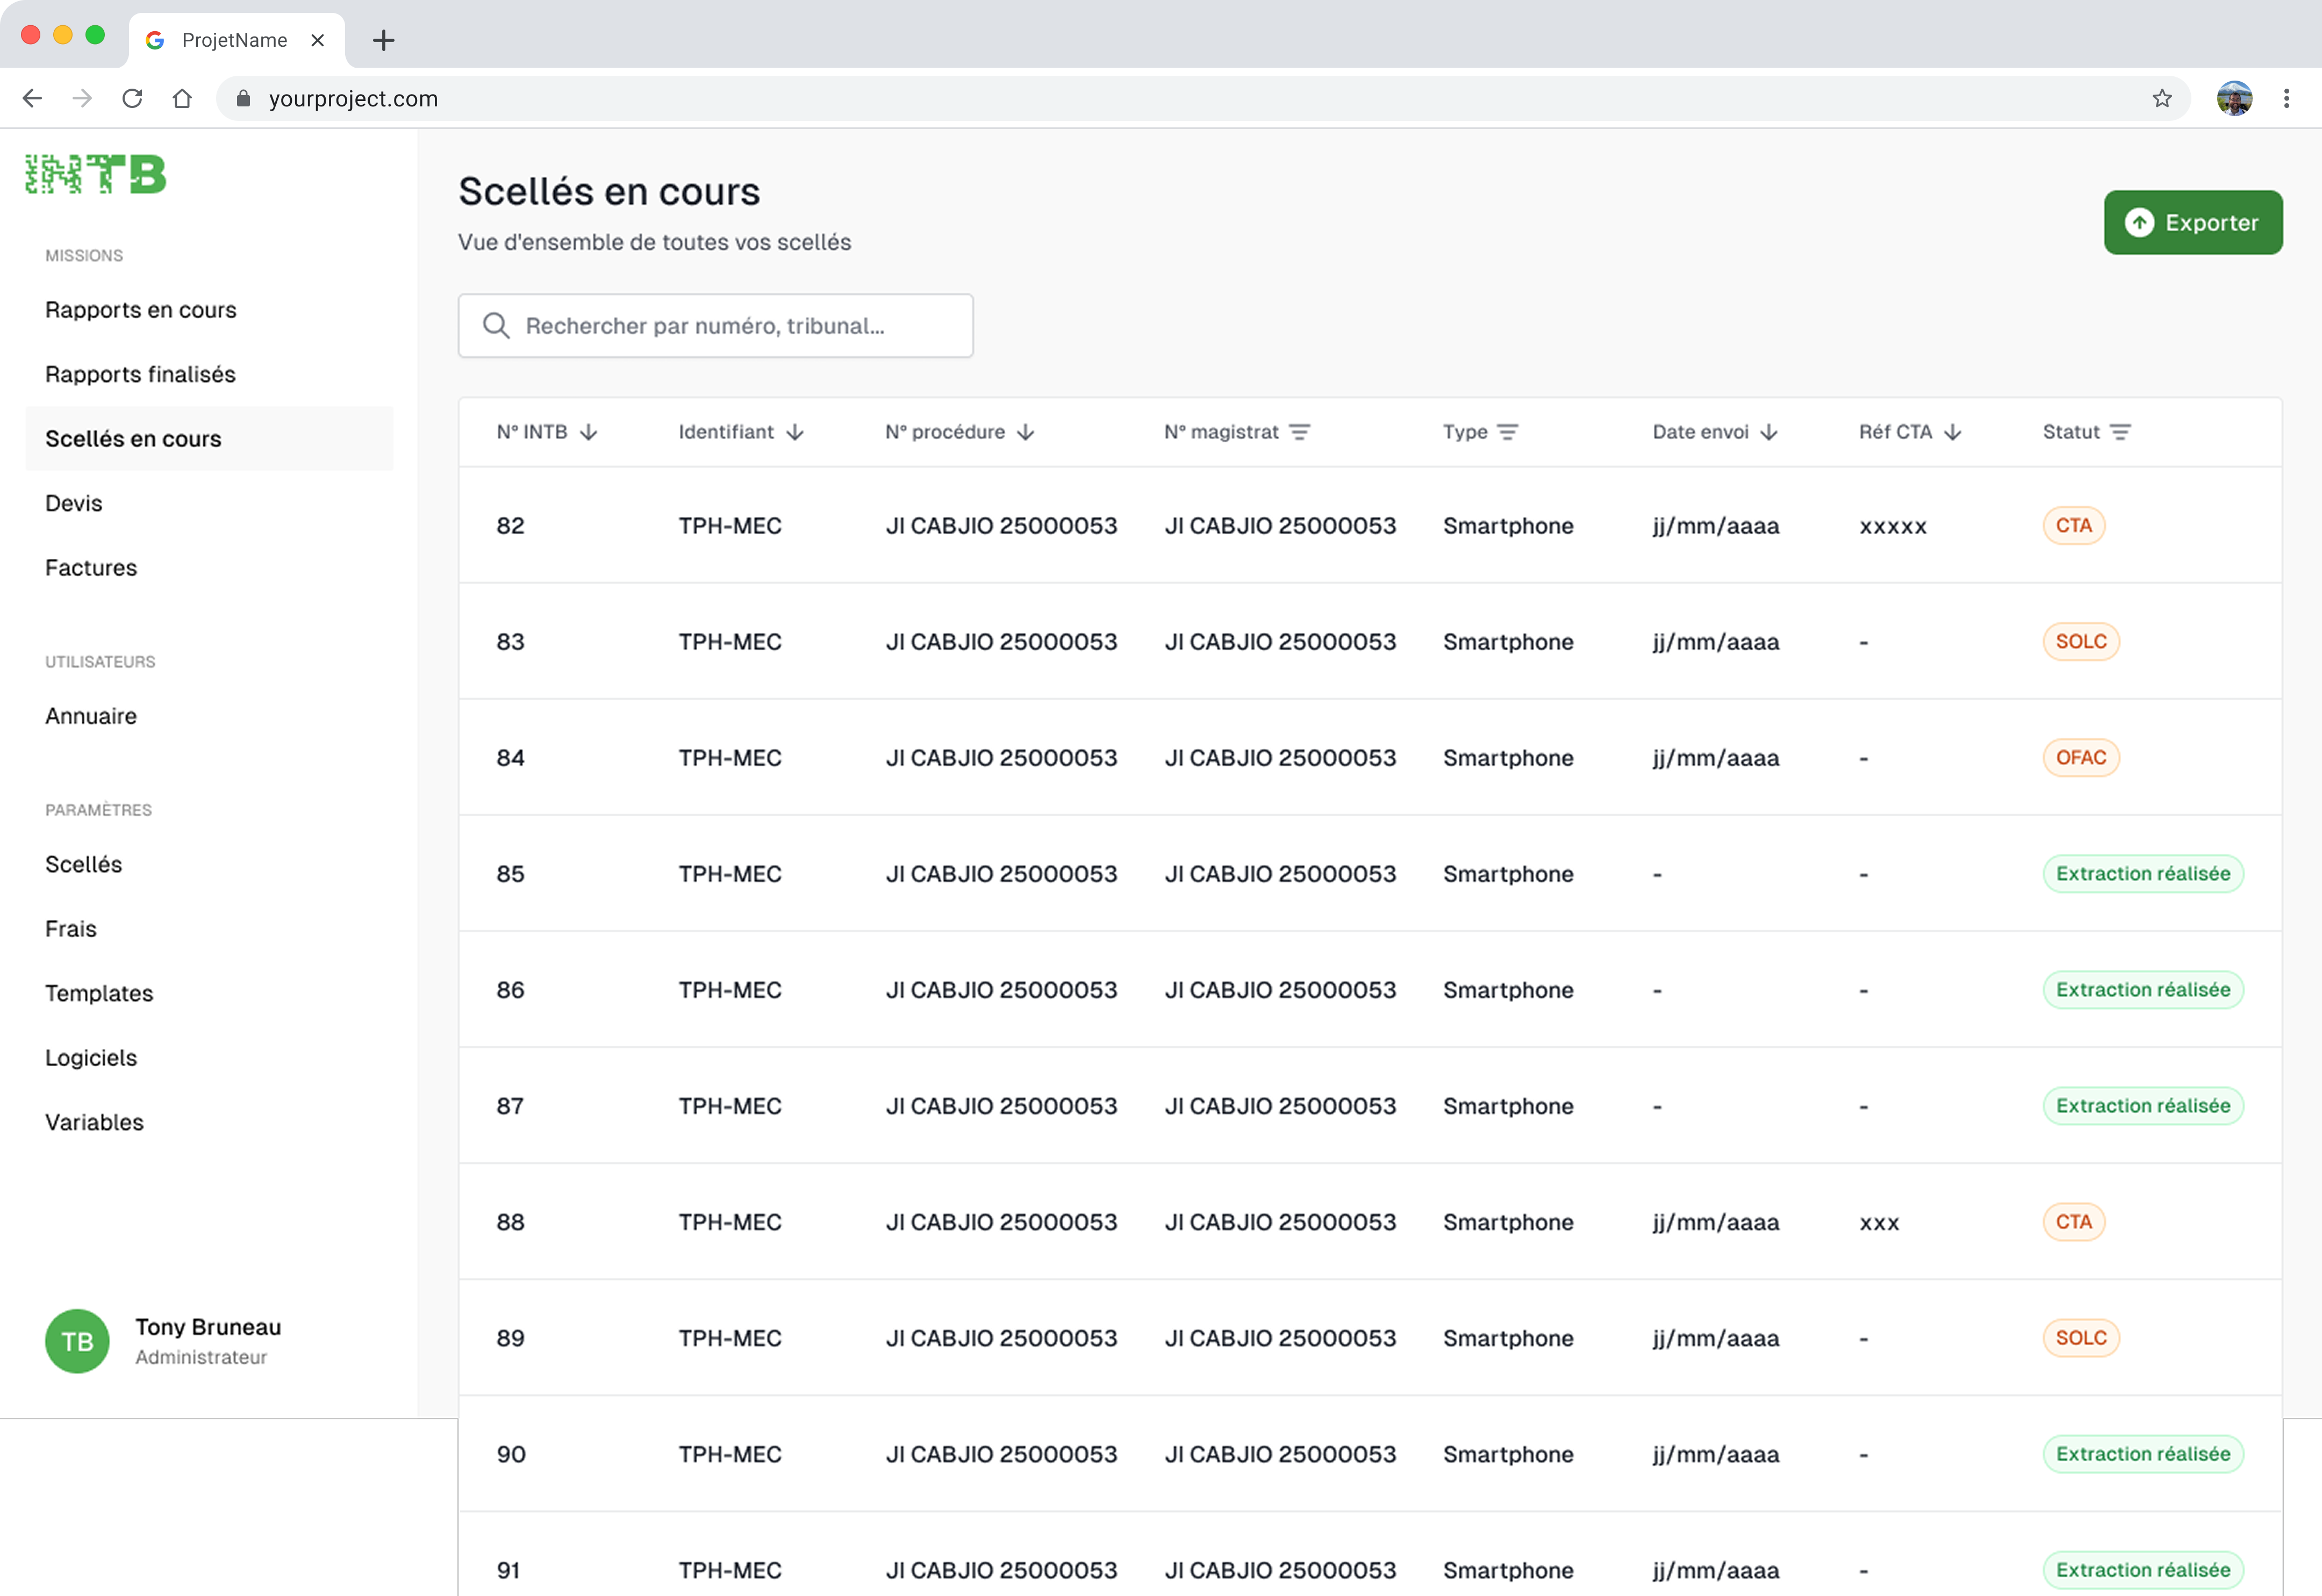This screenshot has width=2322, height=1596.
Task: Sort by N° procédure arrow
Action: pos(1026,432)
